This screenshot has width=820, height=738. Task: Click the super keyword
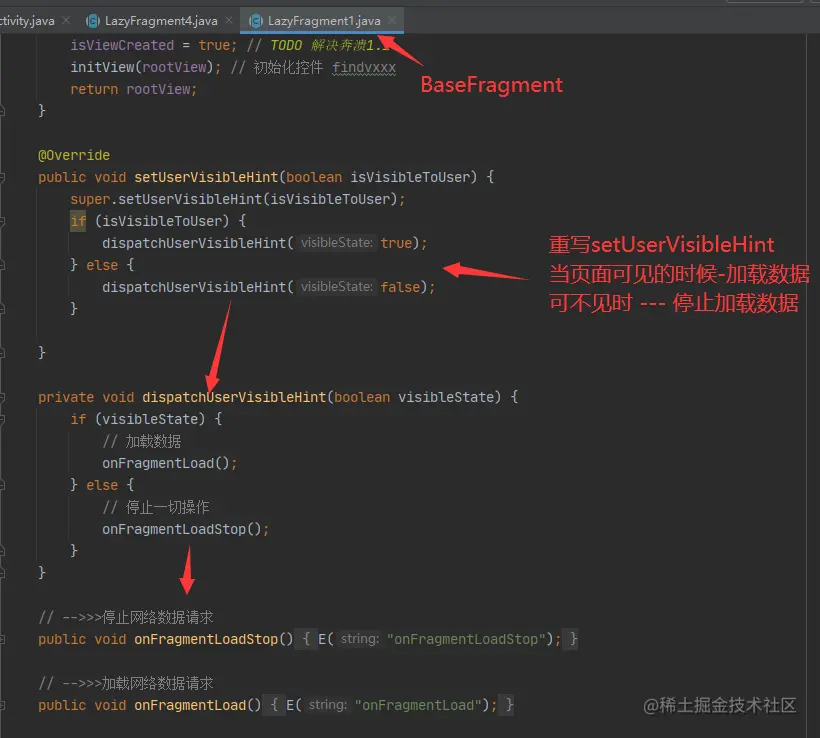pos(90,199)
